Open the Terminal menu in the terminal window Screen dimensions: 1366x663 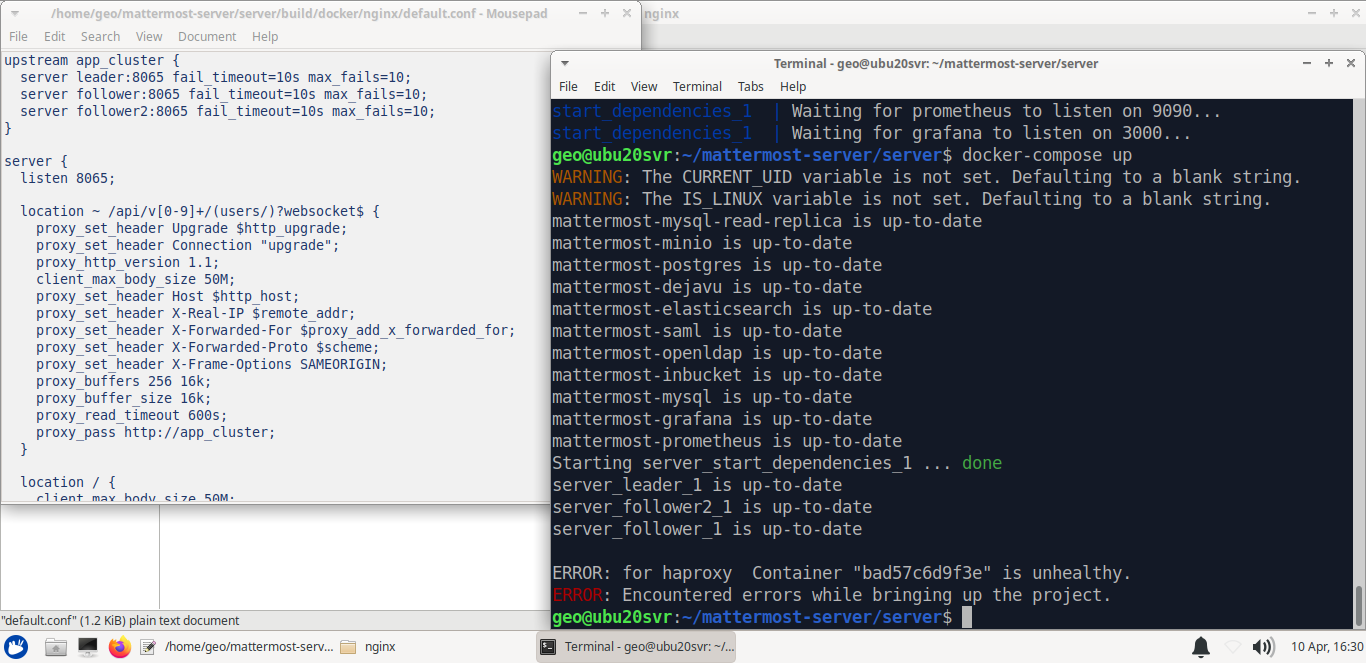click(x=697, y=86)
